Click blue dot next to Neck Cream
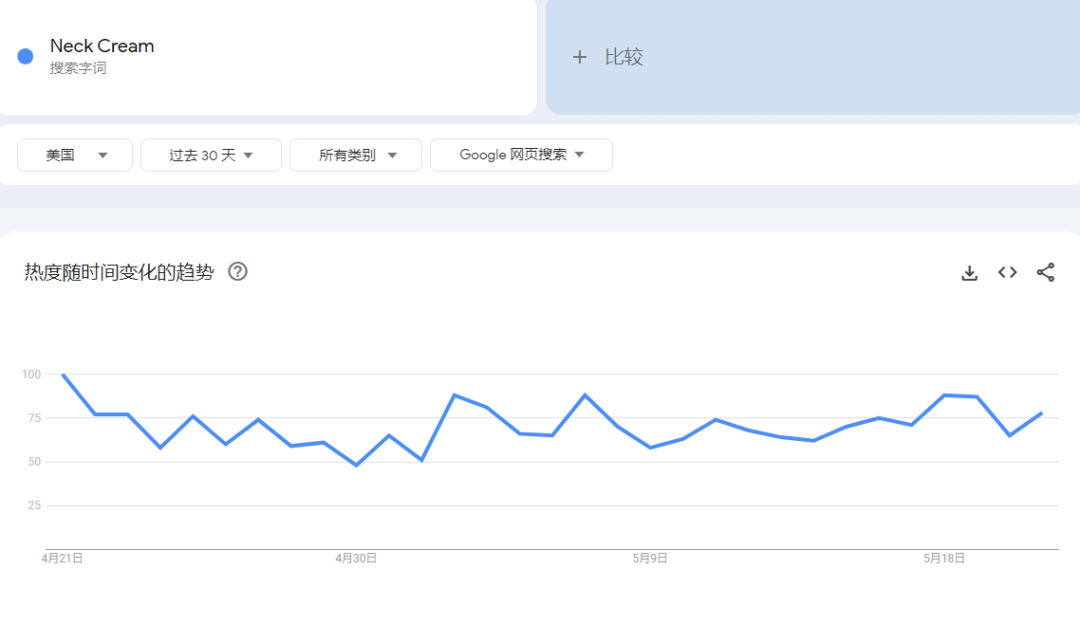1080x624 pixels. 26,56
